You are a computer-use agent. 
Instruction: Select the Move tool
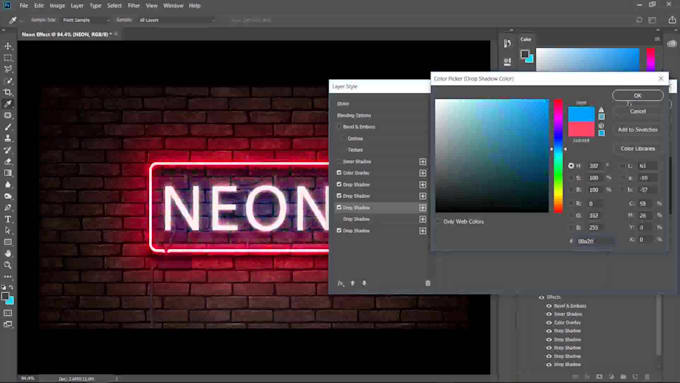coord(8,46)
